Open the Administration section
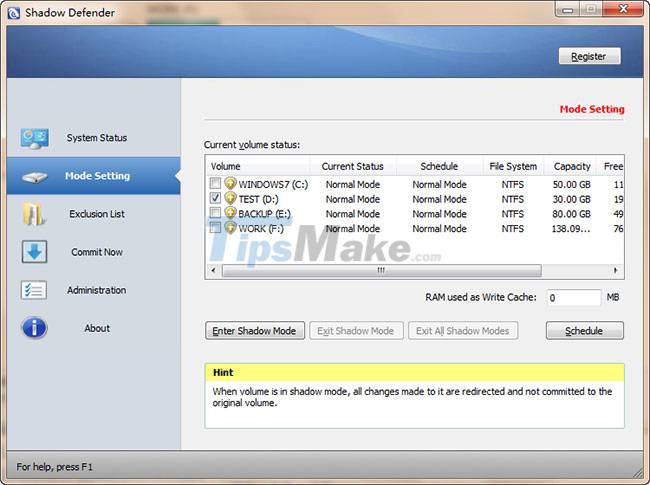 (x=94, y=290)
